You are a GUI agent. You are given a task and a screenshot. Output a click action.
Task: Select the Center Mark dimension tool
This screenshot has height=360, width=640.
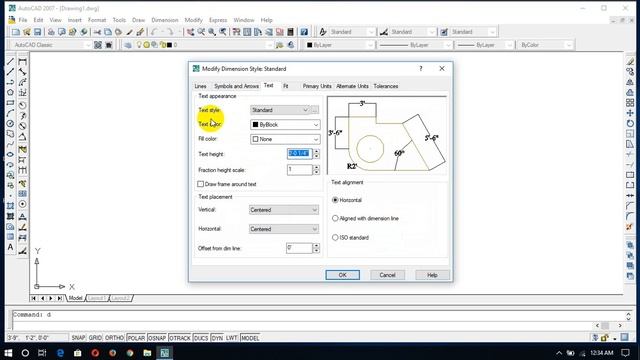22,204
